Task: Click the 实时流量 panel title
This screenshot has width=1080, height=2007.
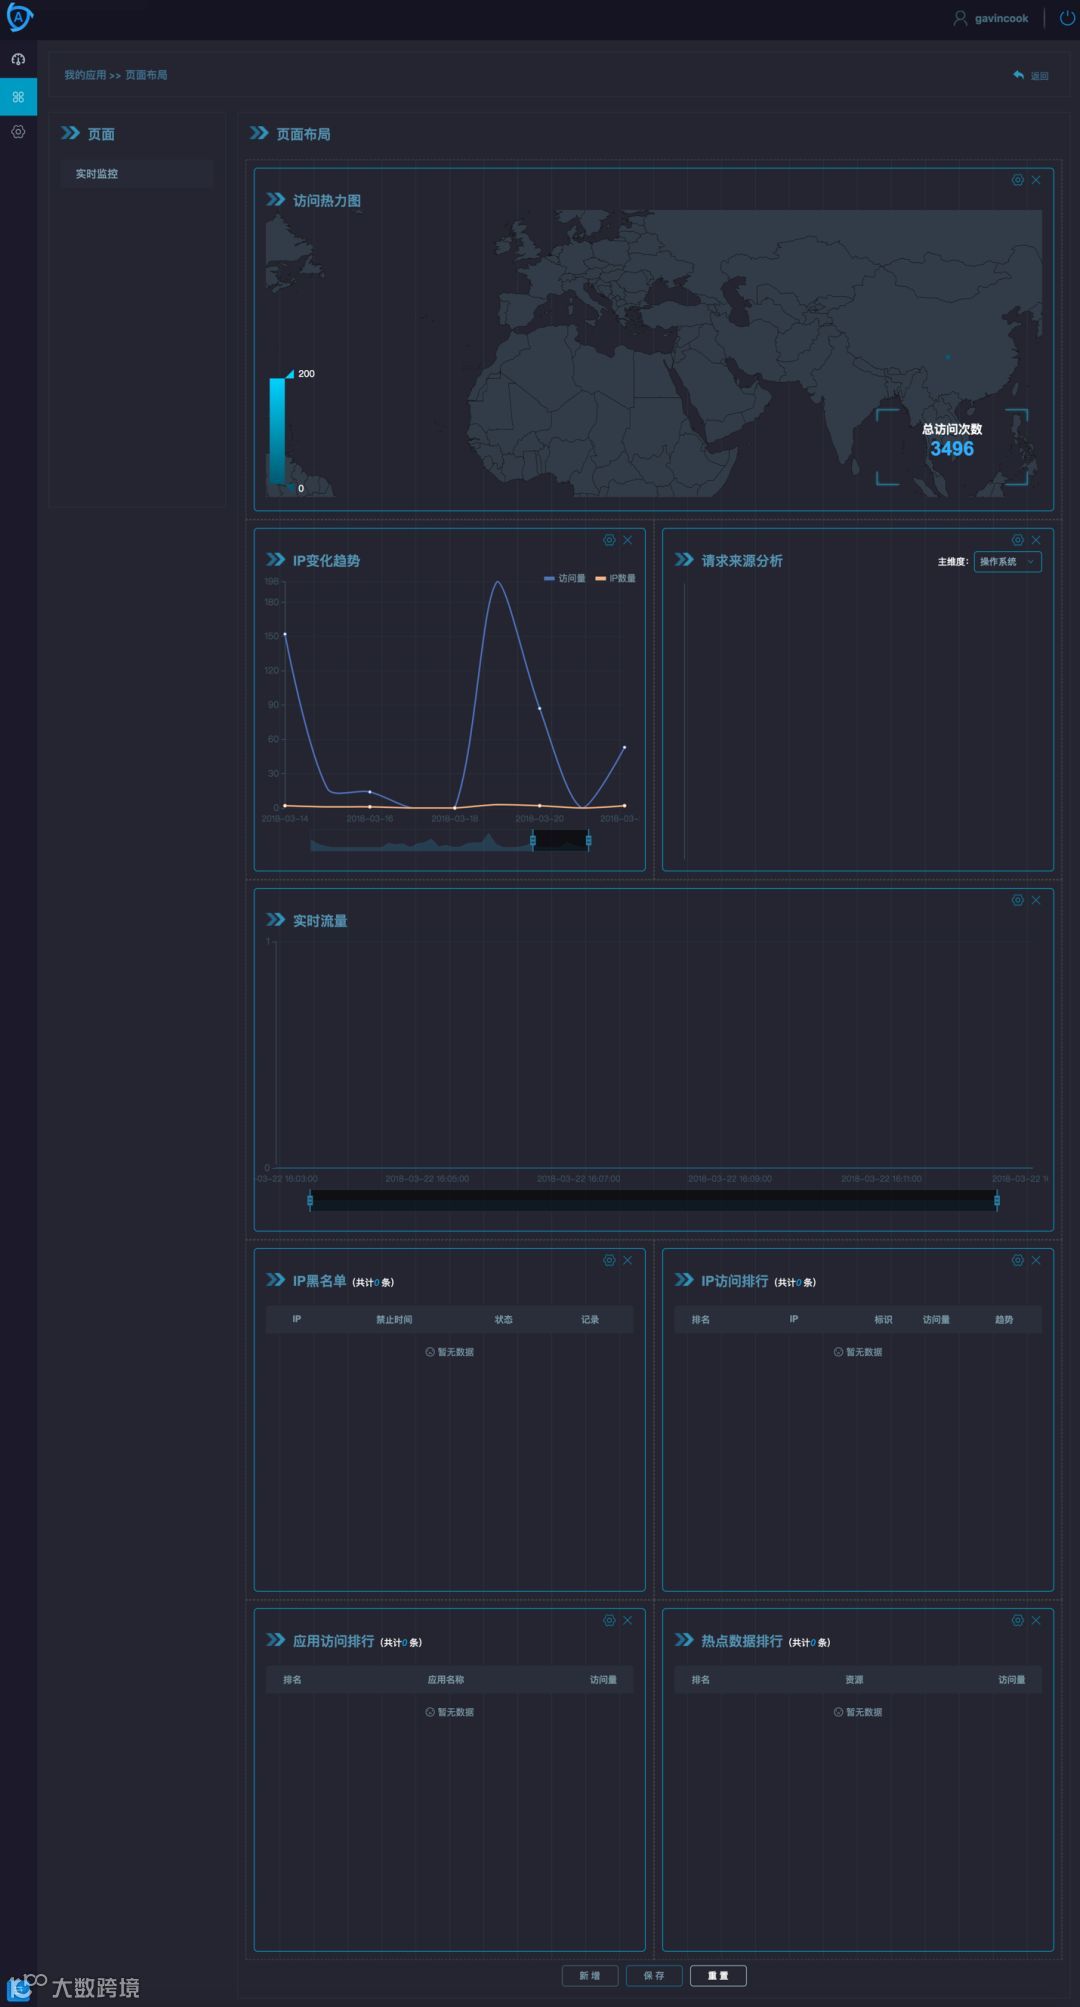Action: pos(320,921)
